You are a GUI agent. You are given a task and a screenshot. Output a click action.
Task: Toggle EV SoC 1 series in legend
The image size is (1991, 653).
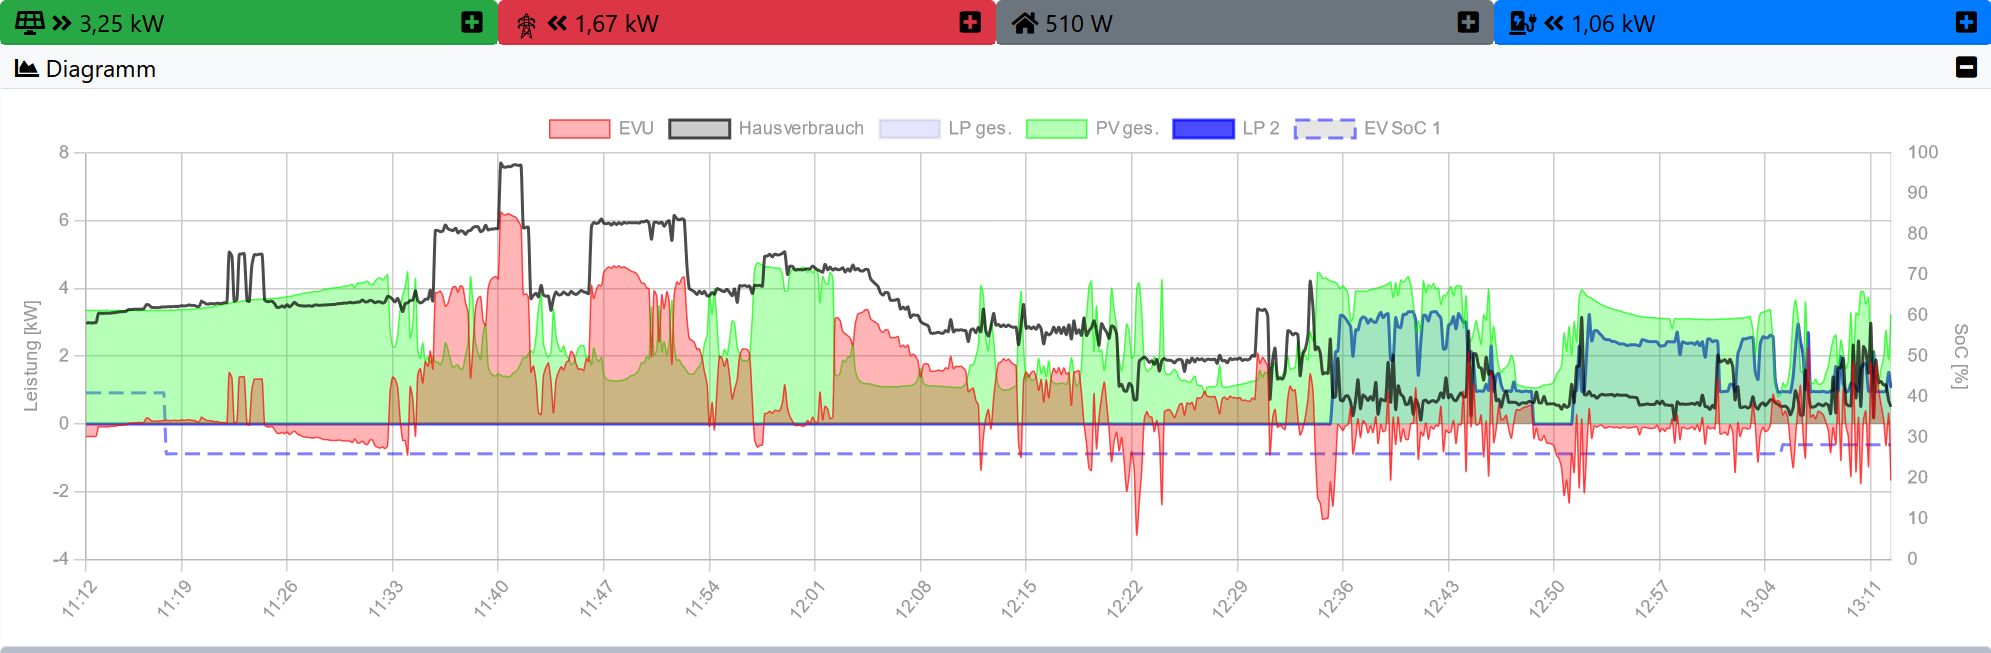point(1367,128)
